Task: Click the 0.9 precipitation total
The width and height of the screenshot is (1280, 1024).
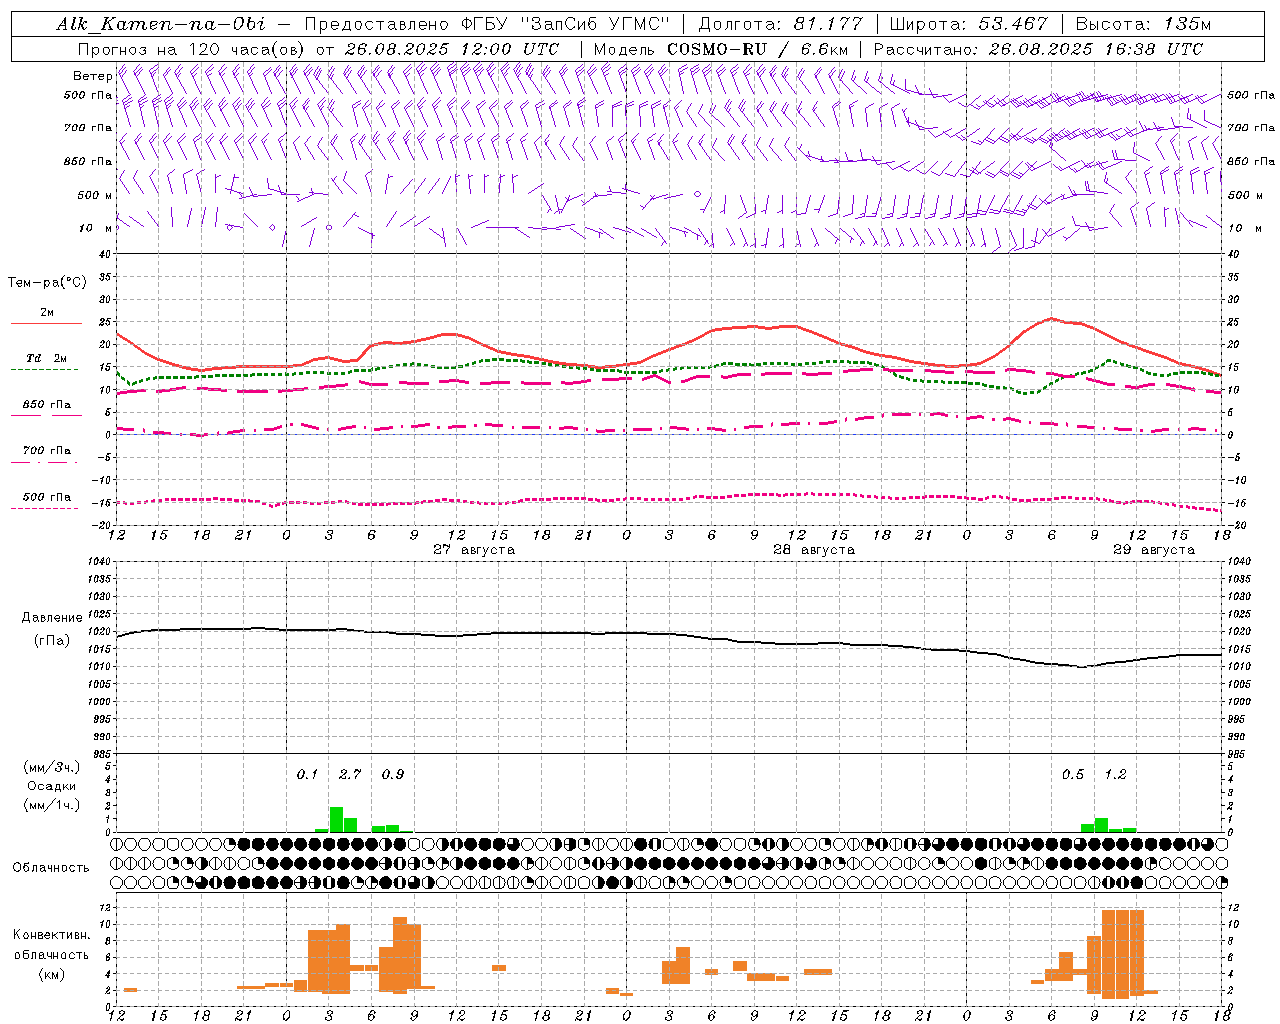Action: click(393, 775)
